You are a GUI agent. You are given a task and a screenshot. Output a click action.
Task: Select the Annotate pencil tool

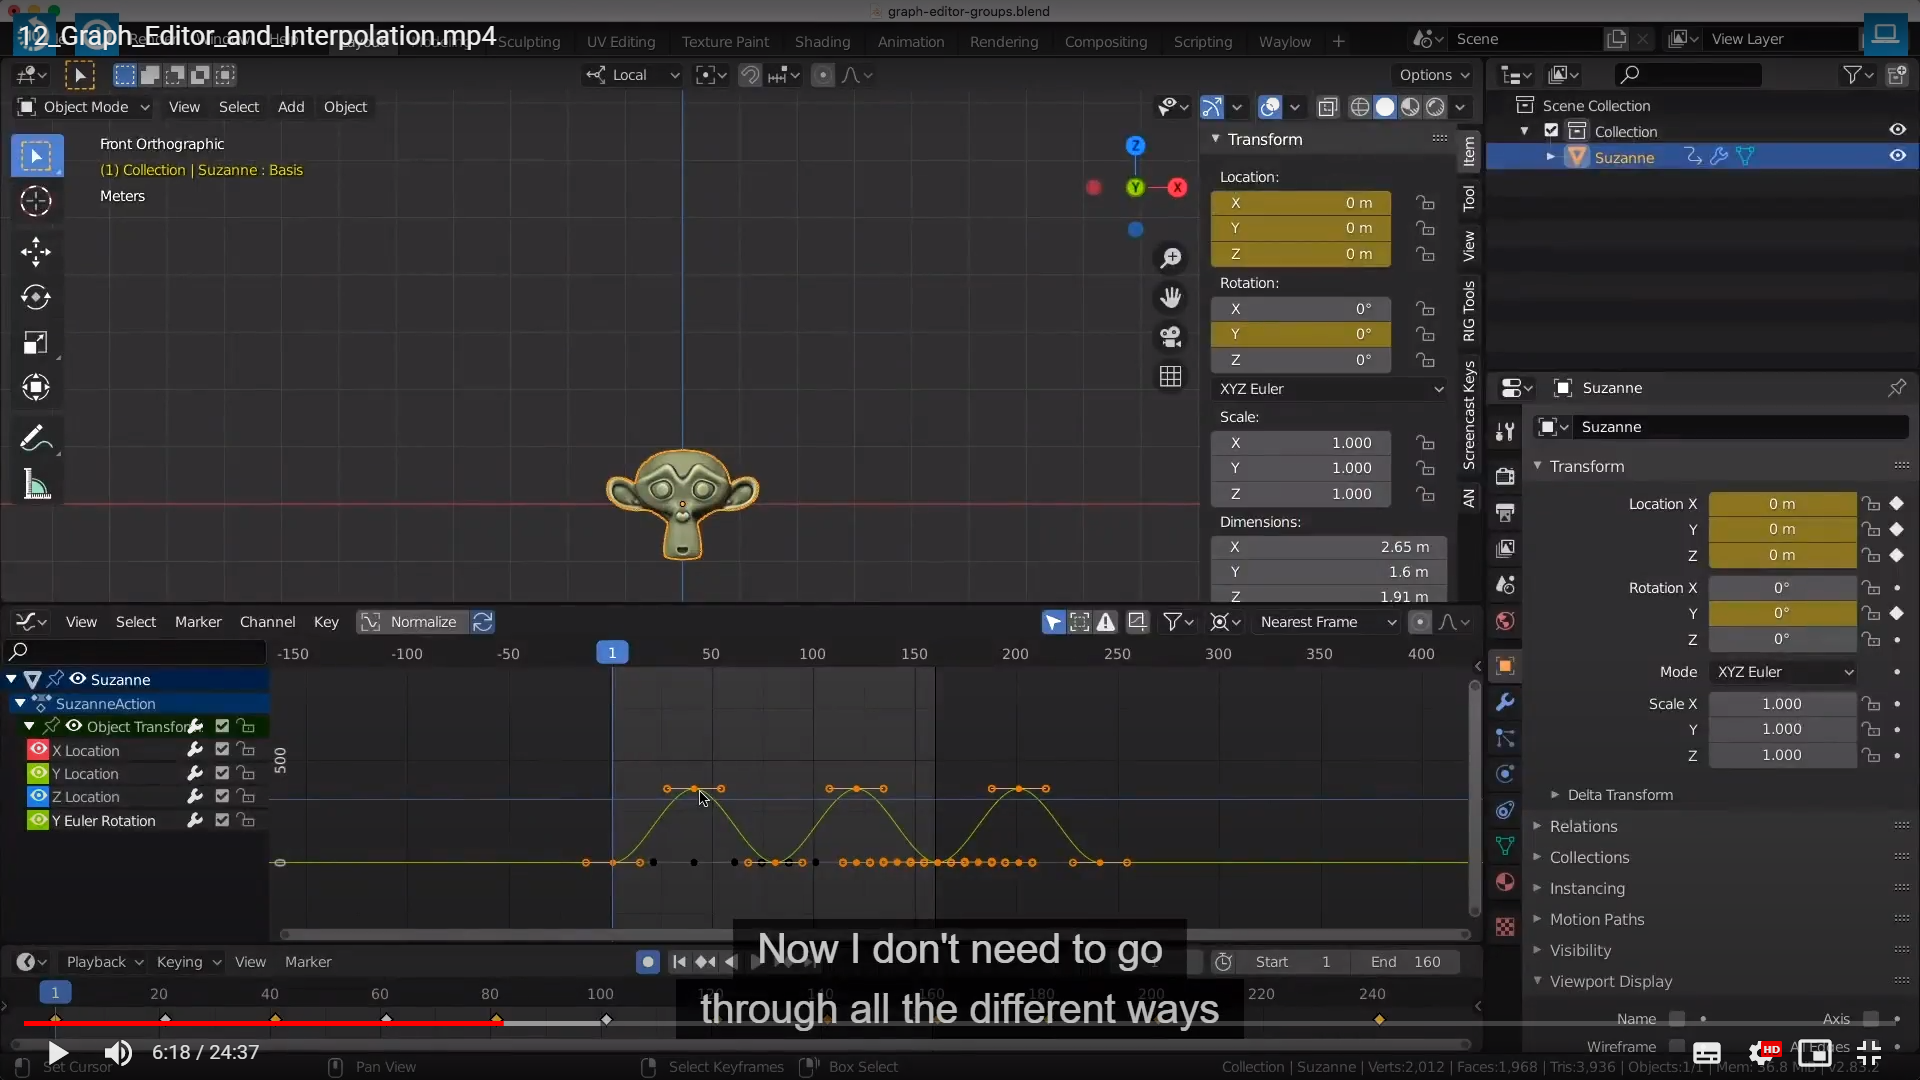pyautogui.click(x=36, y=438)
